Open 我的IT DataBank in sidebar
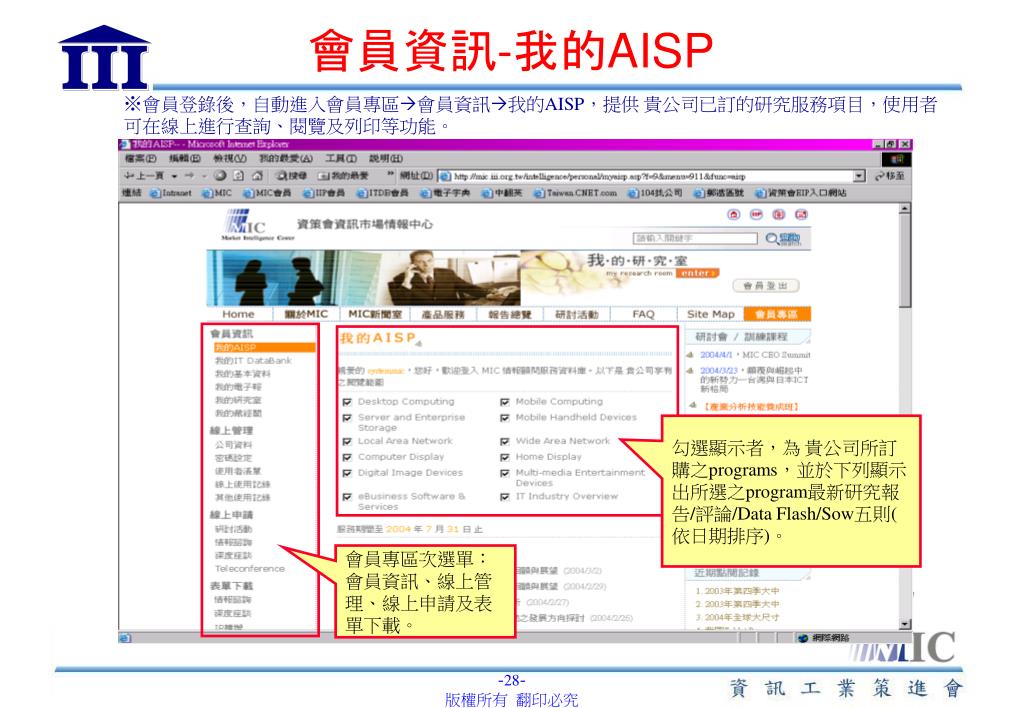Viewport: 1023px width, 708px height. point(253,361)
